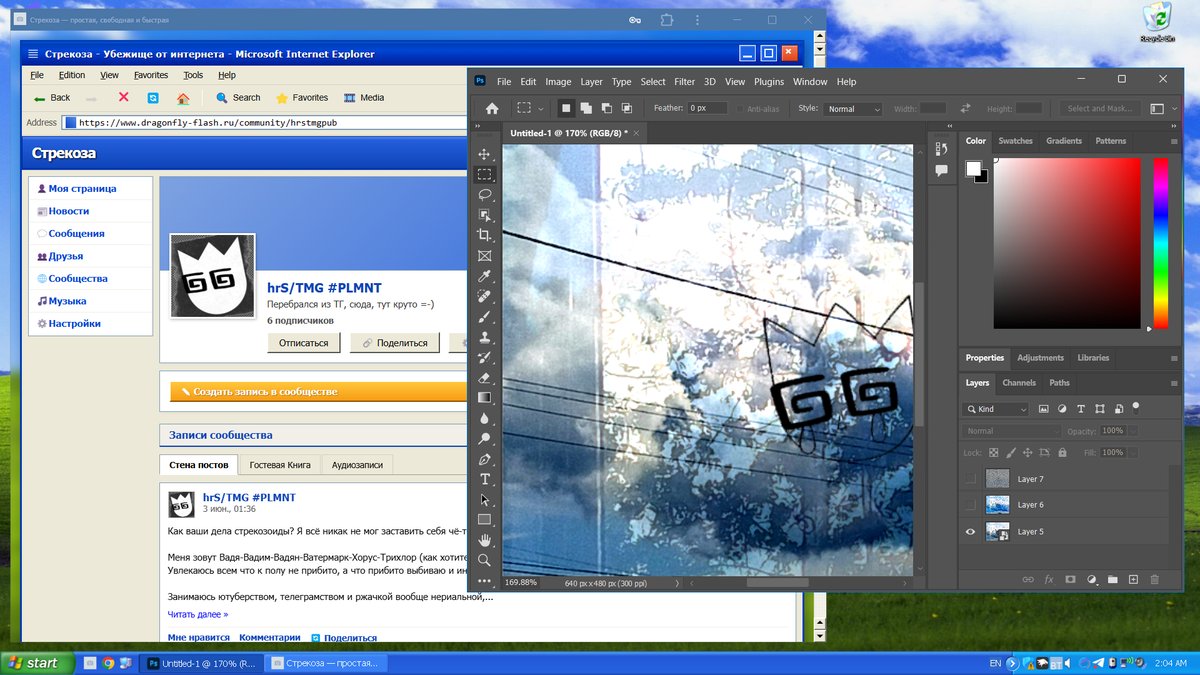Switch to the Swatches tab
Image resolution: width=1200 pixels, height=675 pixels.
[1016, 141]
